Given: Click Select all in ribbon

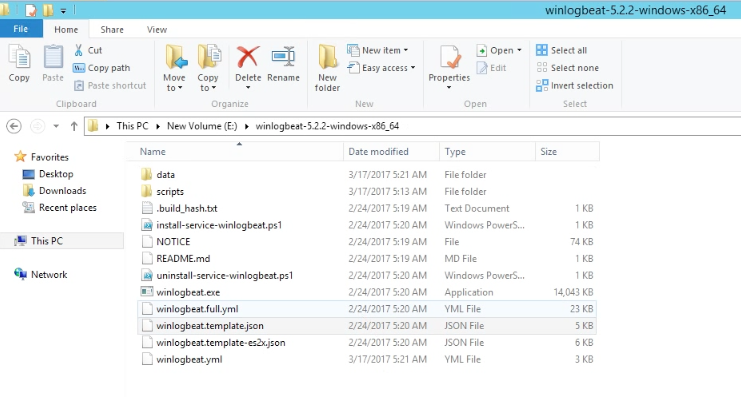Looking at the screenshot, I should tap(561, 50).
